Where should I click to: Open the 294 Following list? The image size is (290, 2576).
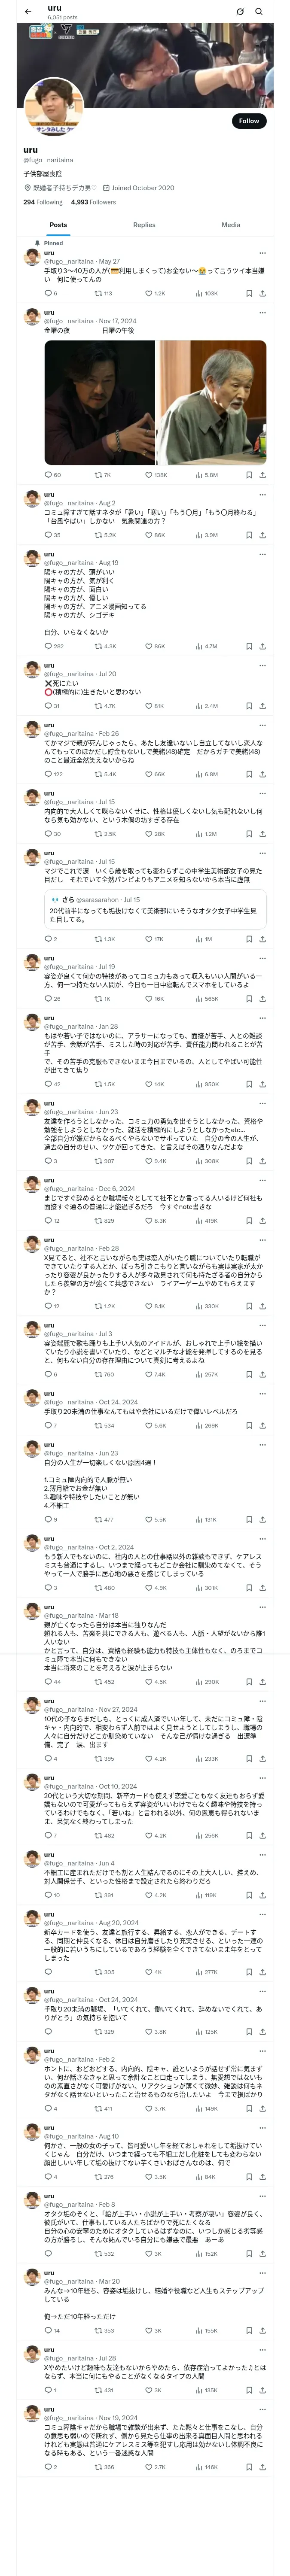click(43, 202)
